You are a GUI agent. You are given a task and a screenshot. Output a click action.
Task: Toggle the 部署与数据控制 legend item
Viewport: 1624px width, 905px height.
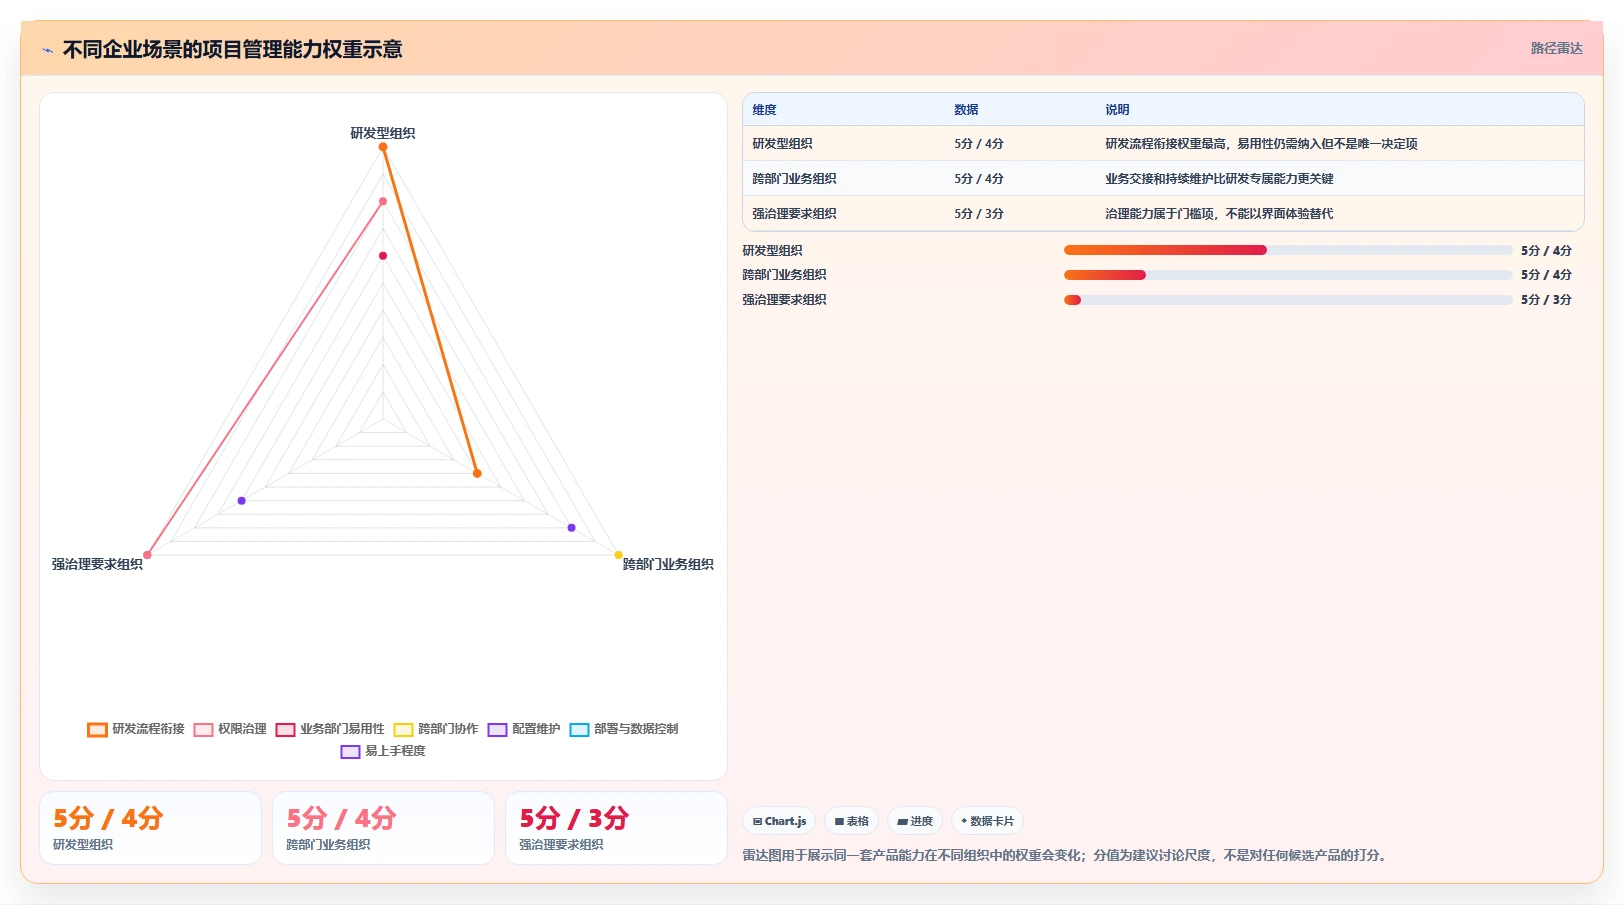pos(624,729)
